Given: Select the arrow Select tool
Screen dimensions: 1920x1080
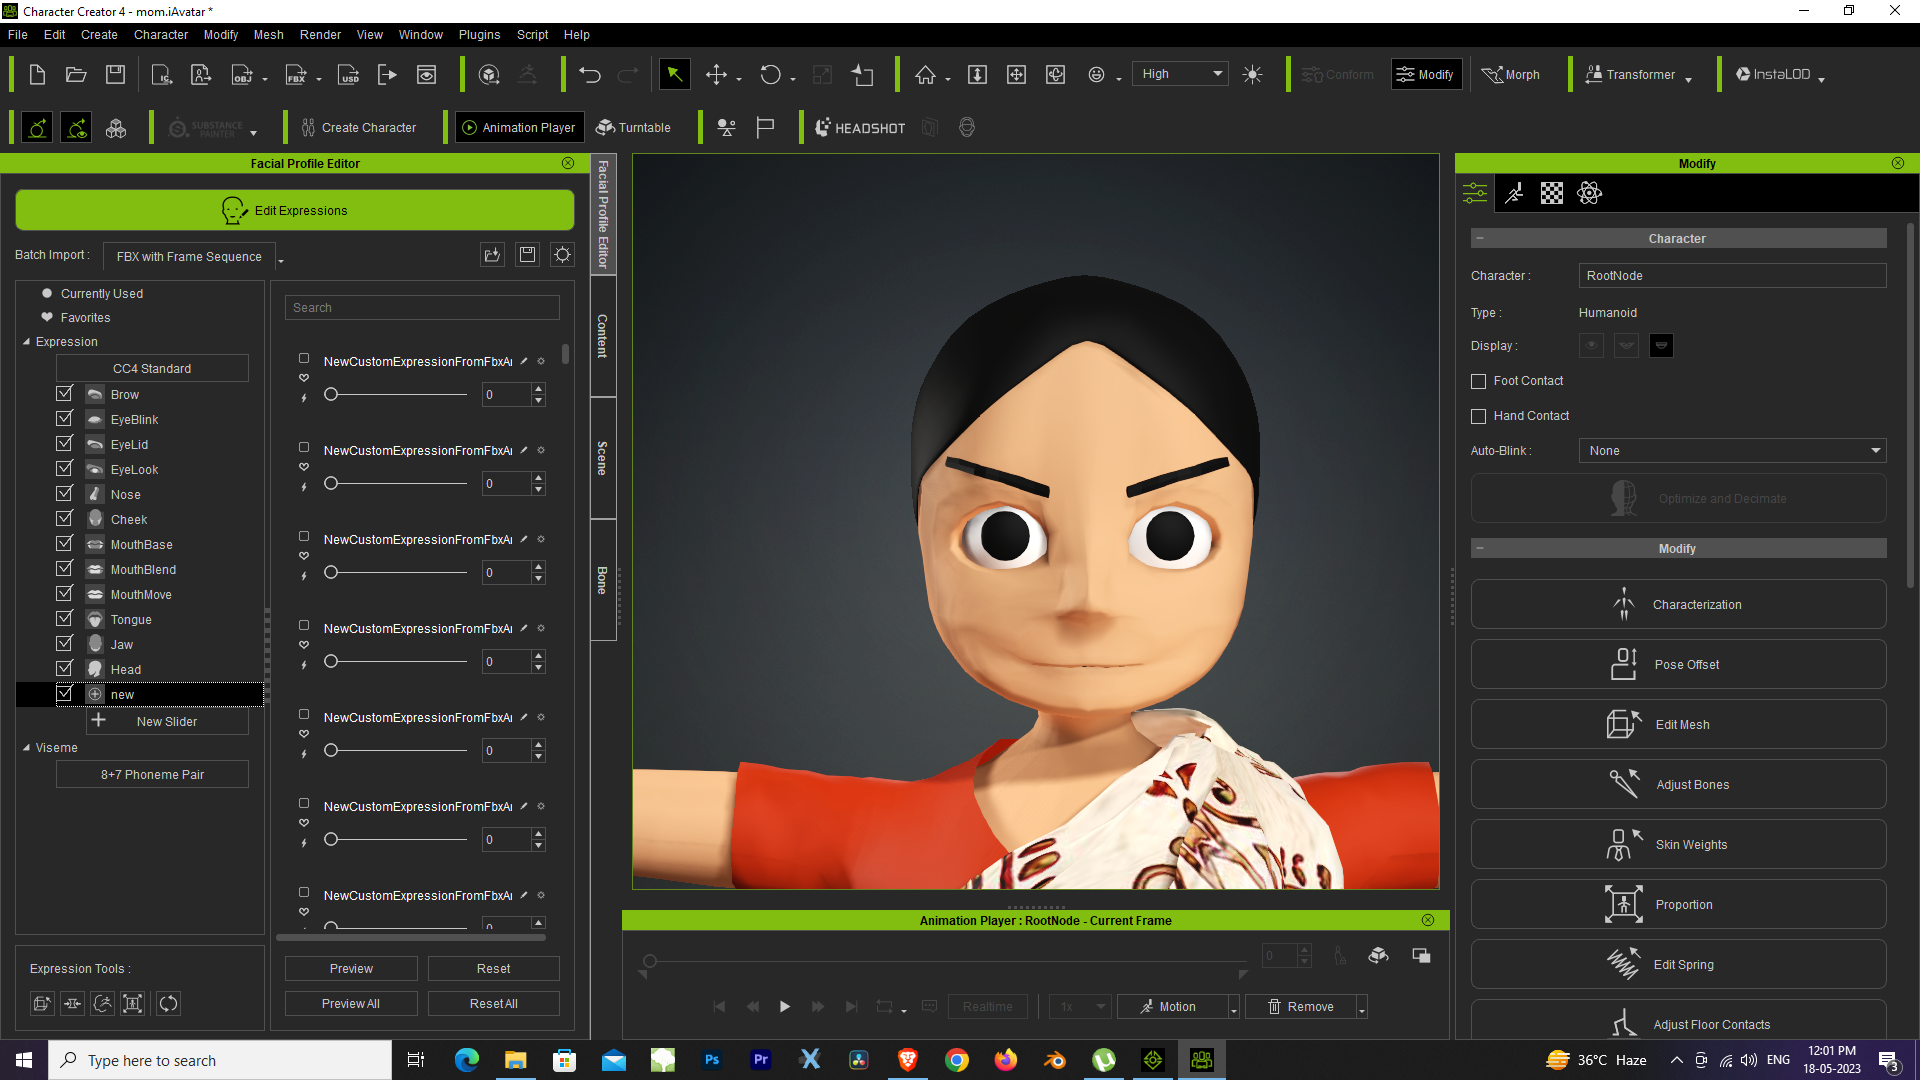Looking at the screenshot, I should click(x=674, y=75).
